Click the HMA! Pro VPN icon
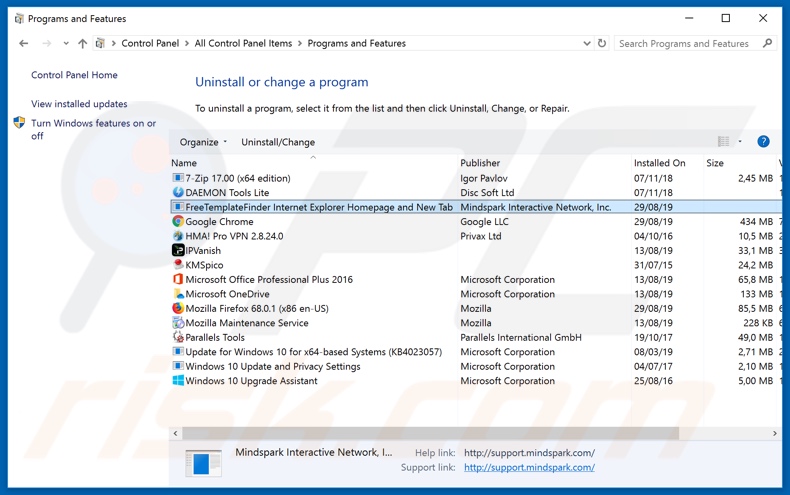Screen dimensions: 790x495 point(178,236)
